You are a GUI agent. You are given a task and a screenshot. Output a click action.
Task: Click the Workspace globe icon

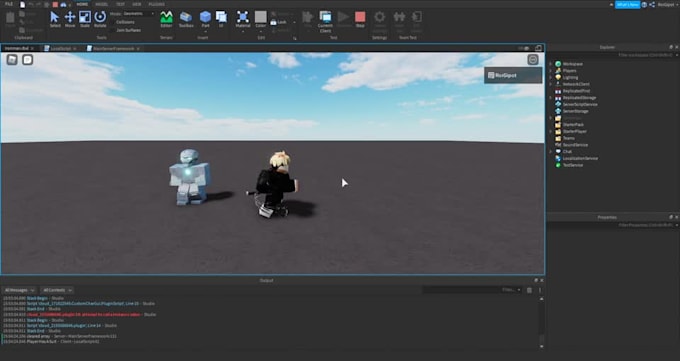[558, 64]
